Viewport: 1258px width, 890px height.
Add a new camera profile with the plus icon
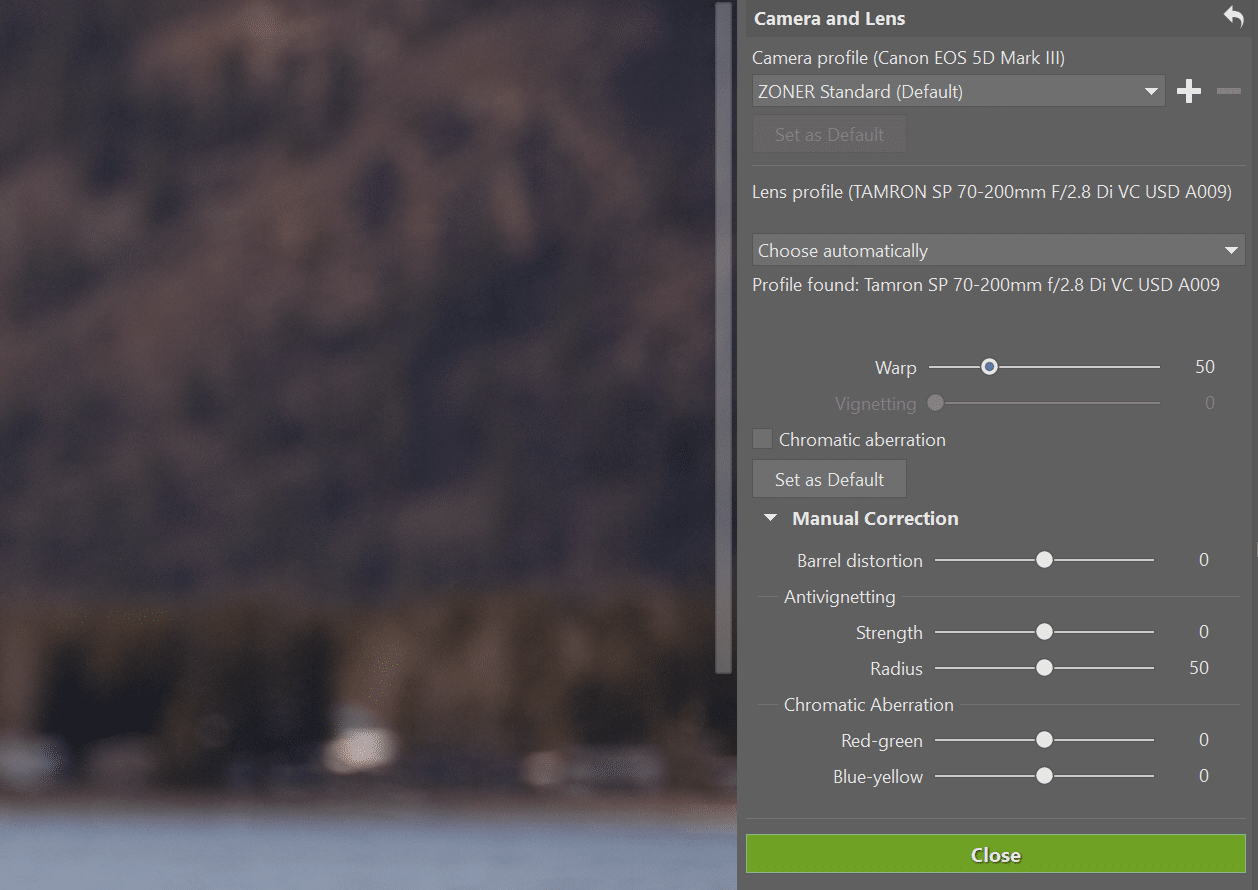(x=1188, y=92)
